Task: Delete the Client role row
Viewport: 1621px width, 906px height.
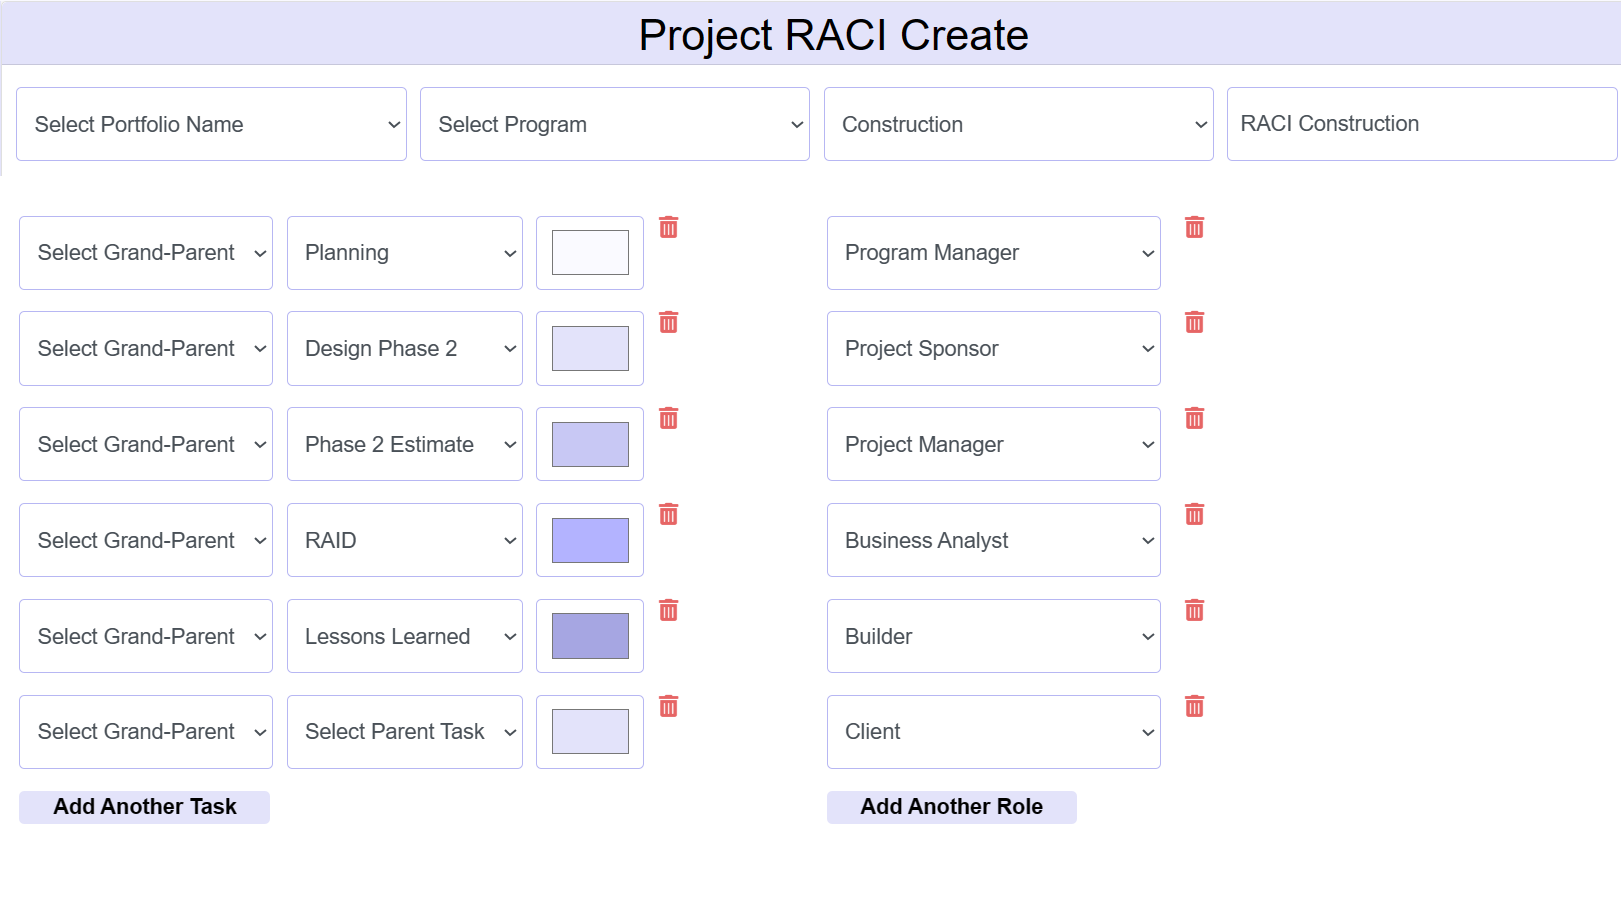Action: (x=1194, y=706)
